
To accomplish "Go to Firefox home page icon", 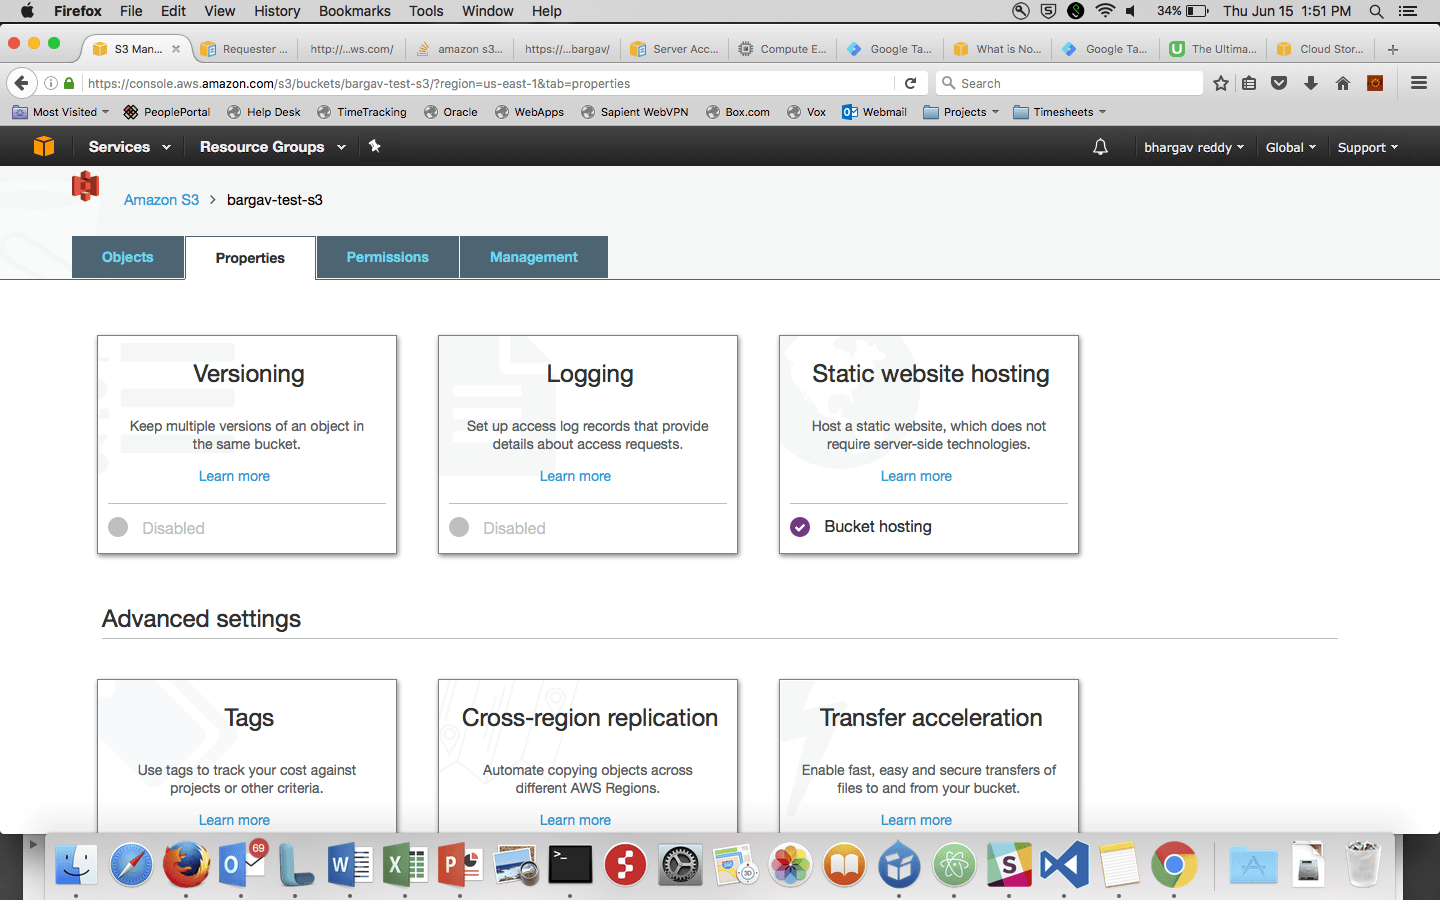I will pos(1343,83).
